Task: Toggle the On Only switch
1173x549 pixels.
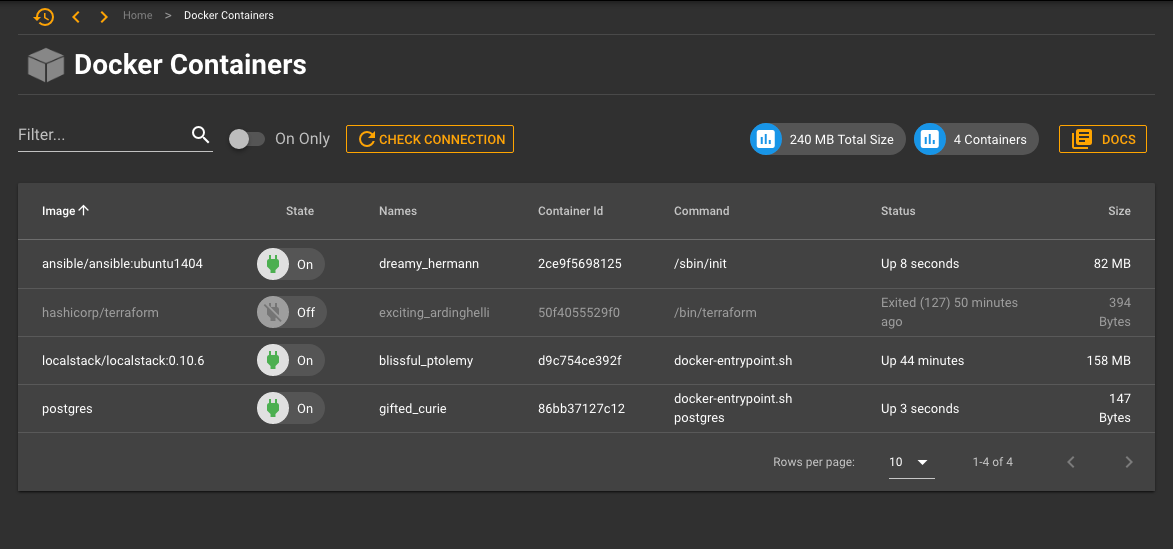Action: (247, 139)
